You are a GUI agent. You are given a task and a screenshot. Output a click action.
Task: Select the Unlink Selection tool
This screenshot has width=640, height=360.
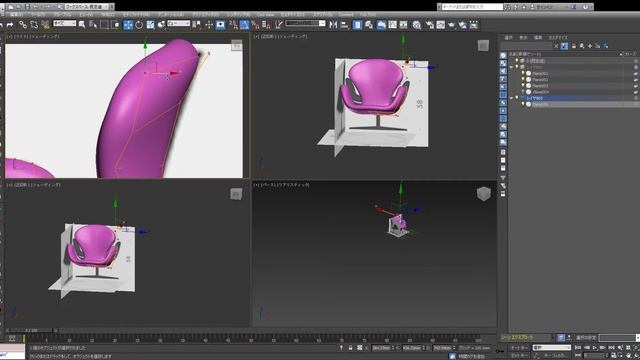34,25
